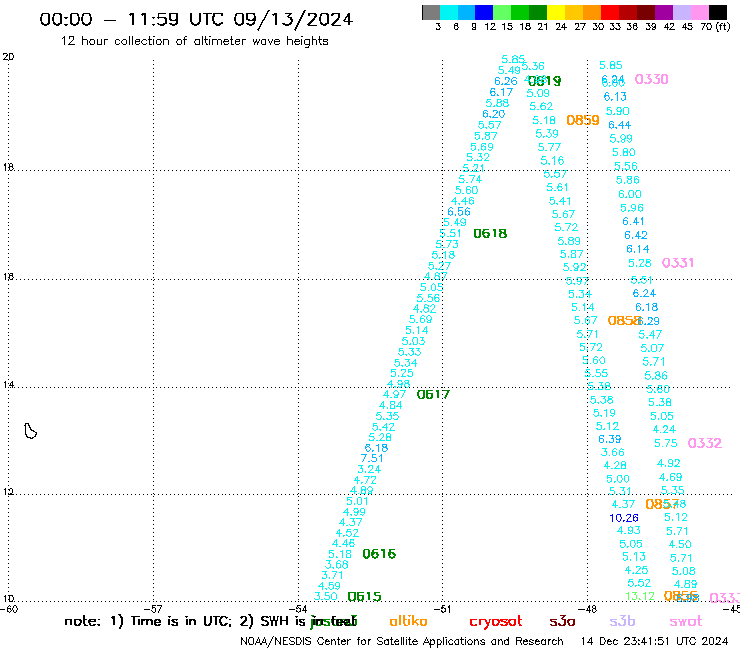Image resolution: width=740 pixels, height=650 pixels.
Task: Click the wave height value 4.84
Action: pyautogui.click(x=391, y=405)
